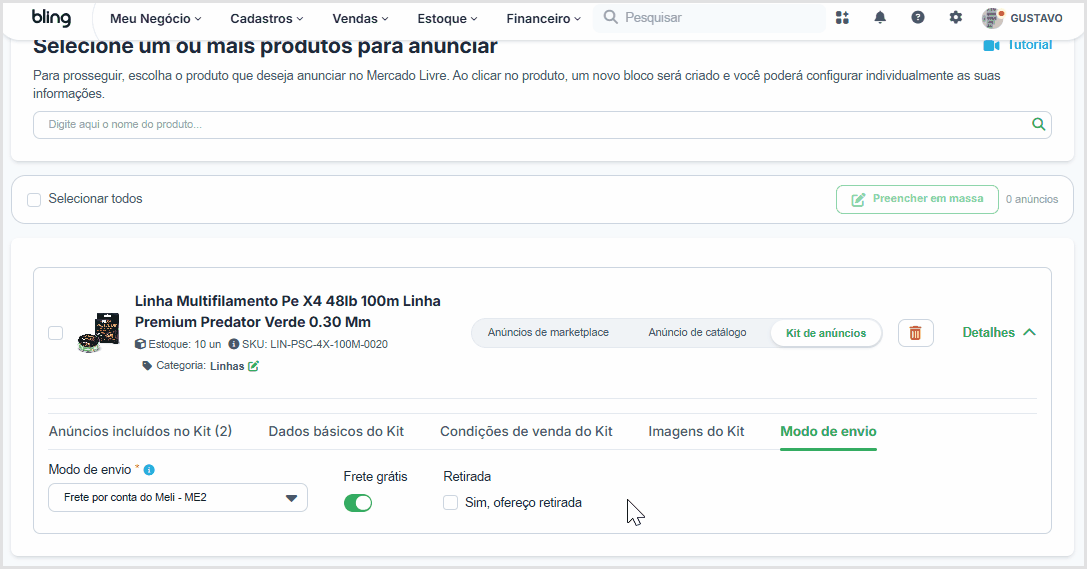The height and width of the screenshot is (569, 1087).
Task: Open the help question mark icon
Action: coord(918,18)
